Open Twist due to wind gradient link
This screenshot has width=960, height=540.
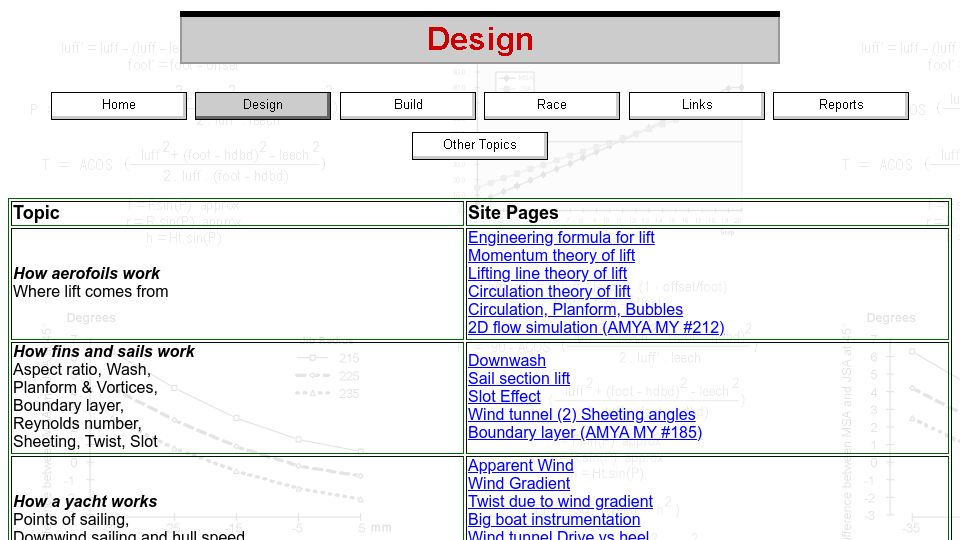click(x=560, y=501)
